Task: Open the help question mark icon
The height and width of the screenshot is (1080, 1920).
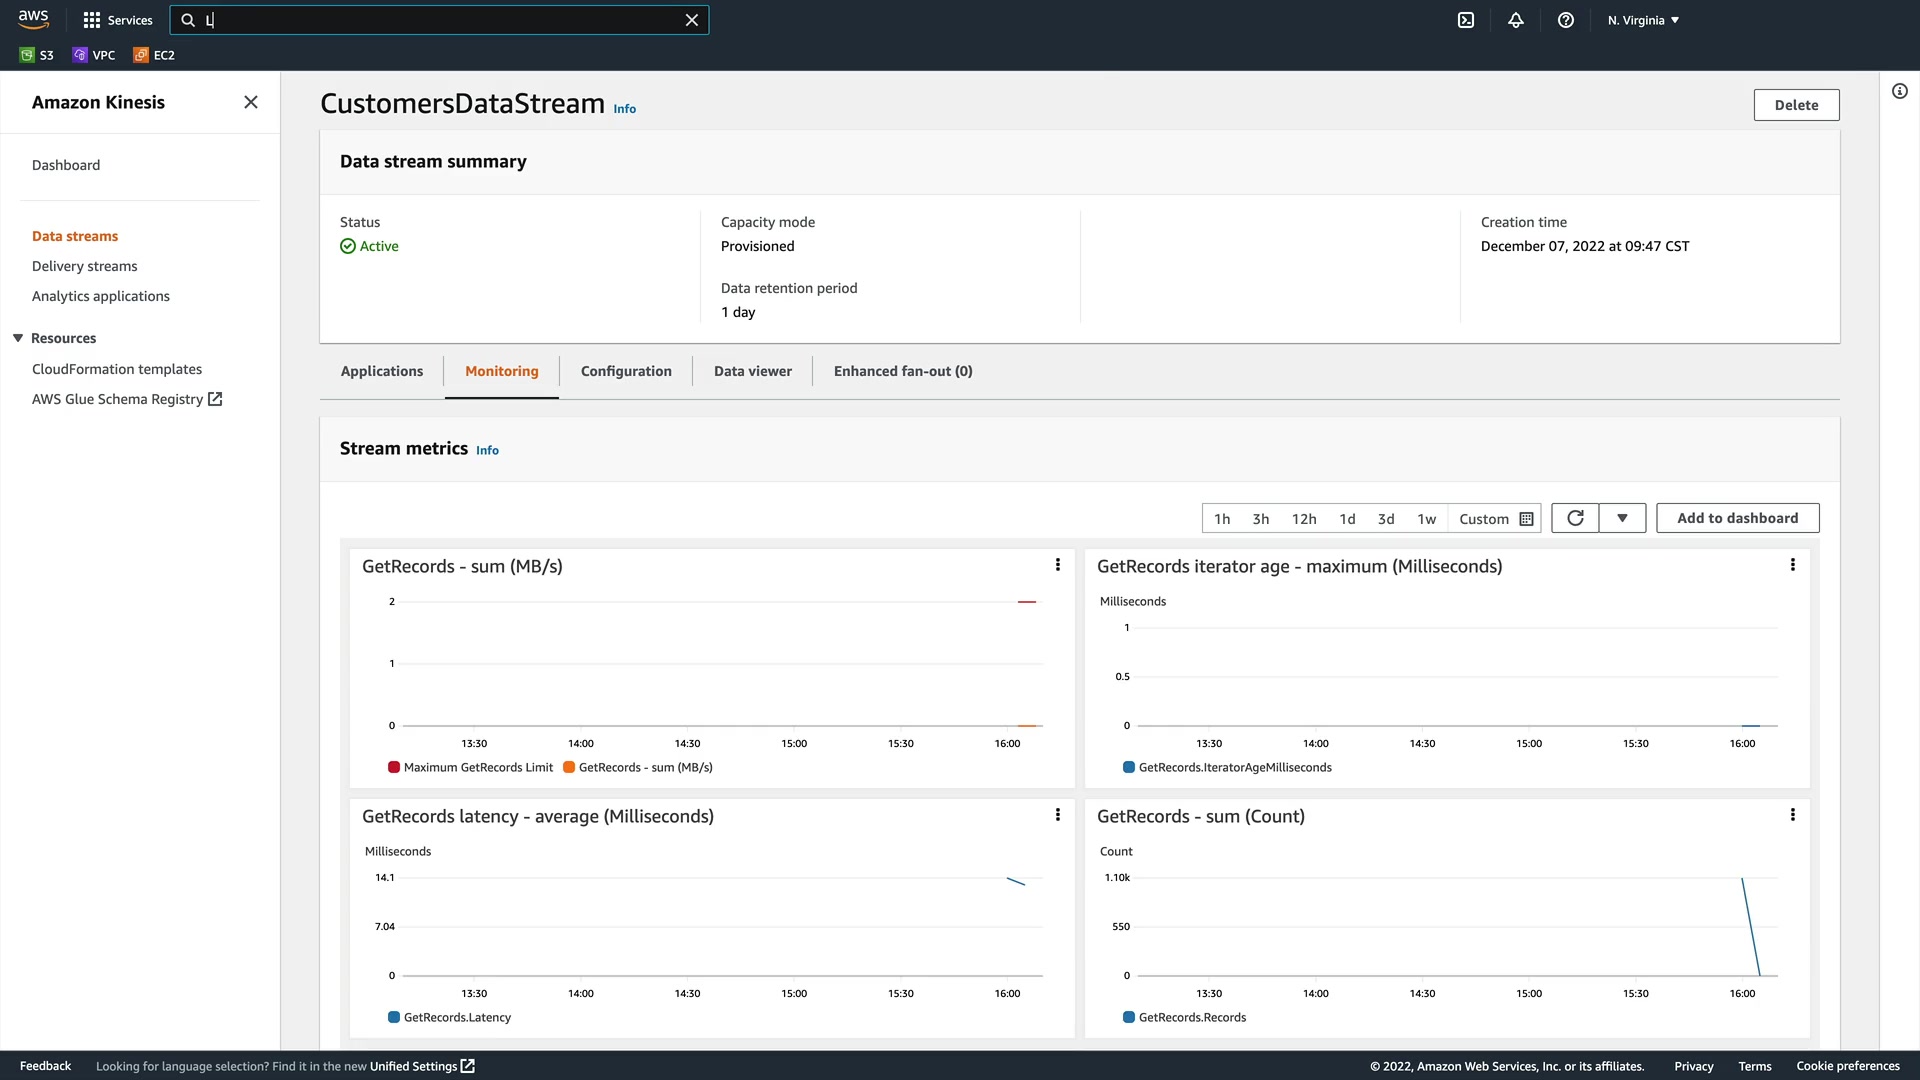Action: [x=1566, y=20]
